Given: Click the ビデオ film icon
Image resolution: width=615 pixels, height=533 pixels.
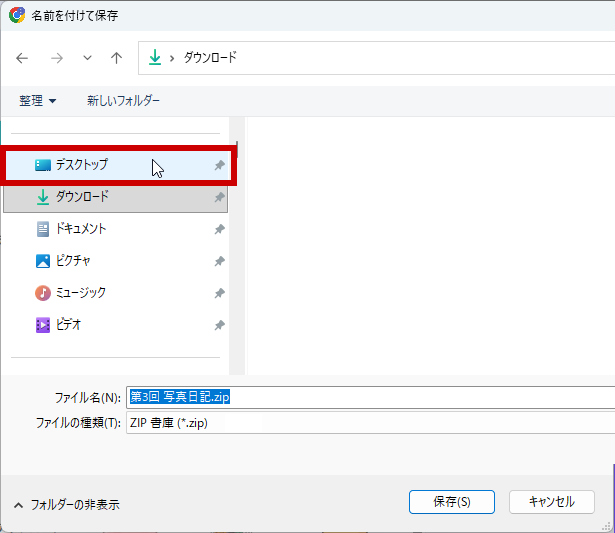Looking at the screenshot, I should point(43,325).
